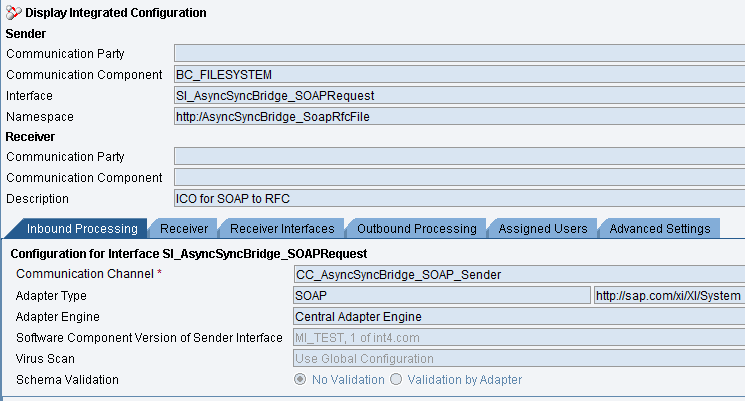Click the CC_AsyncSyncBridge_SOAP_Sender Communication Channel field
This screenshot has height=401, width=745.
tap(518, 274)
